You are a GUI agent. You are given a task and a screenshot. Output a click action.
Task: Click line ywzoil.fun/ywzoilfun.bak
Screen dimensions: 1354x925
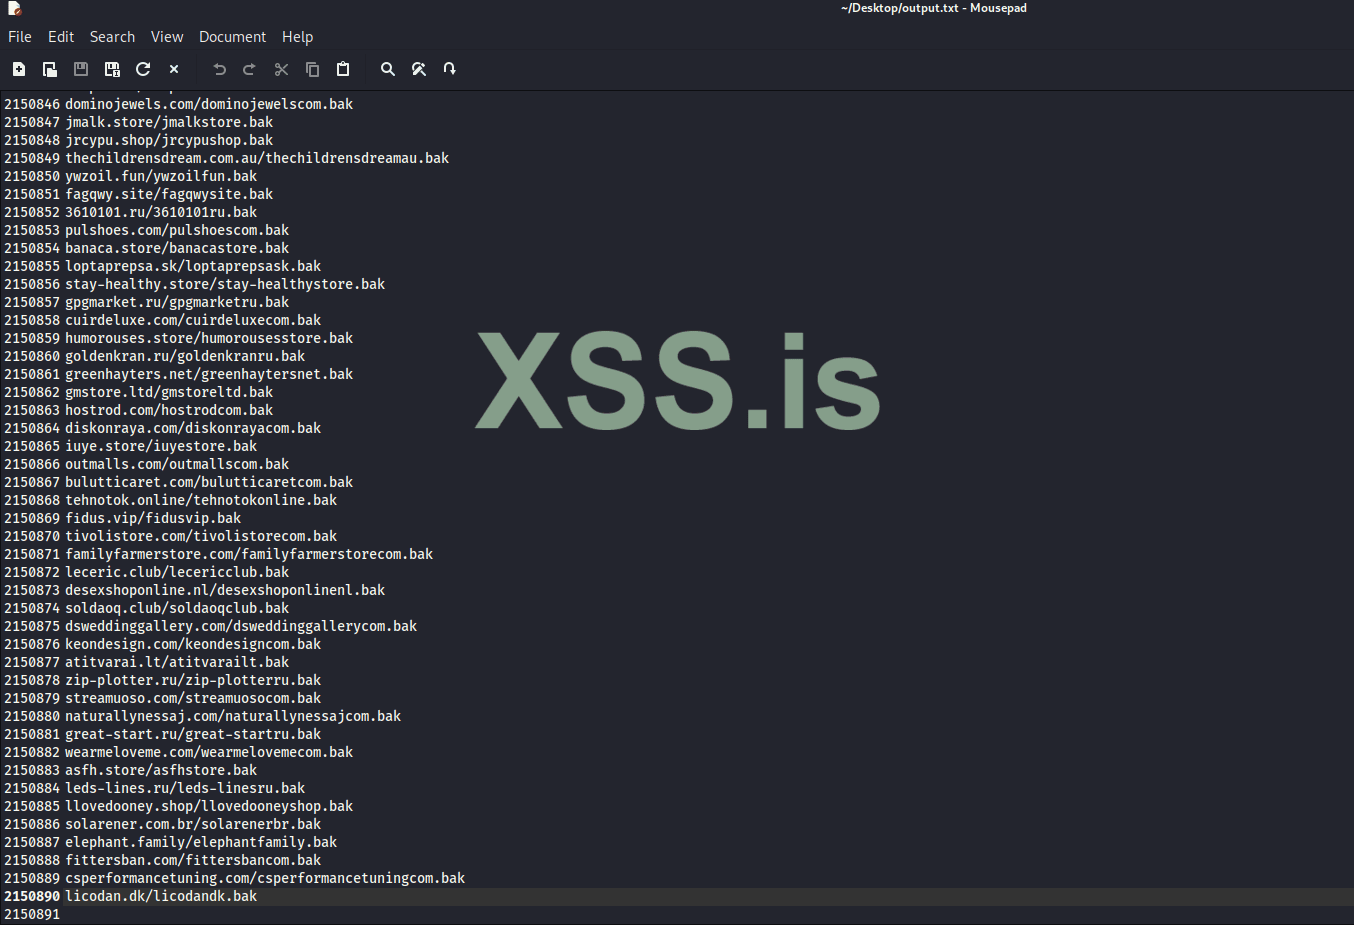tap(161, 176)
